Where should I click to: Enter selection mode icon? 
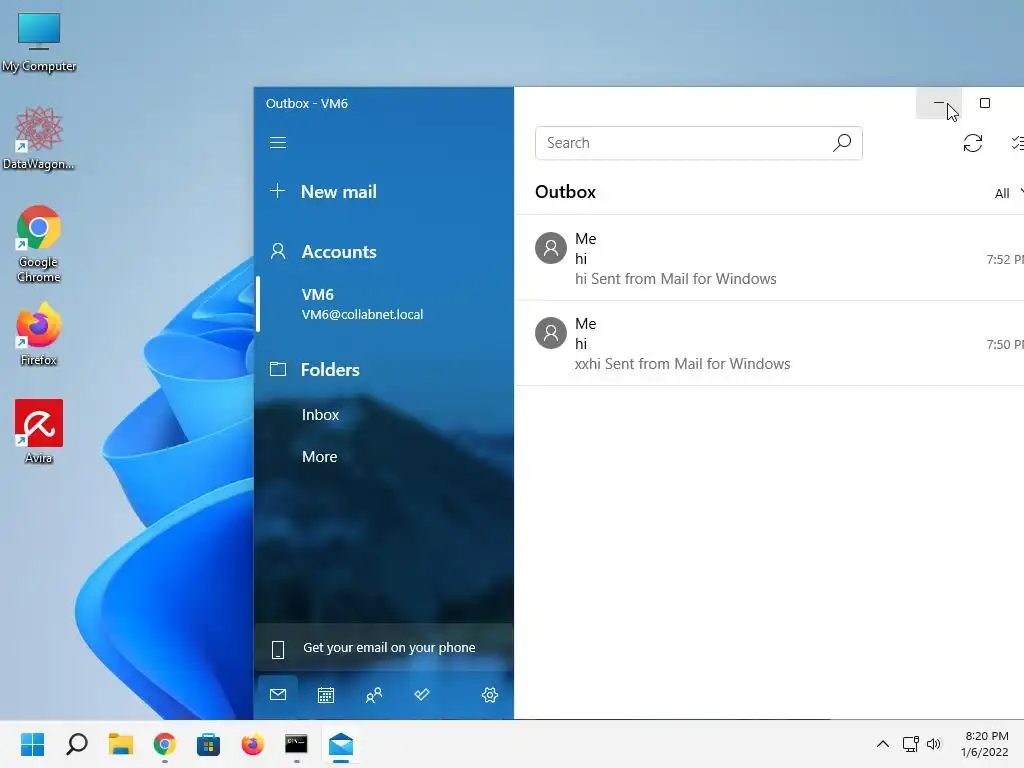pyautogui.click(x=1017, y=143)
